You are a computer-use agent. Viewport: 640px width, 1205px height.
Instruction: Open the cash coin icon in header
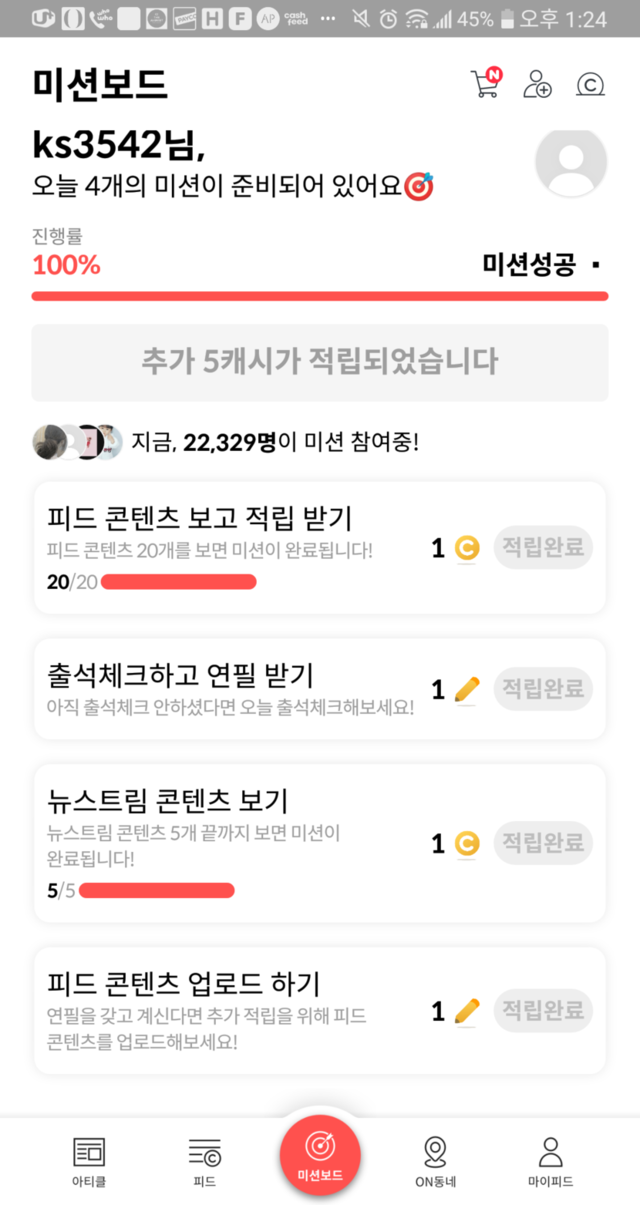591,85
